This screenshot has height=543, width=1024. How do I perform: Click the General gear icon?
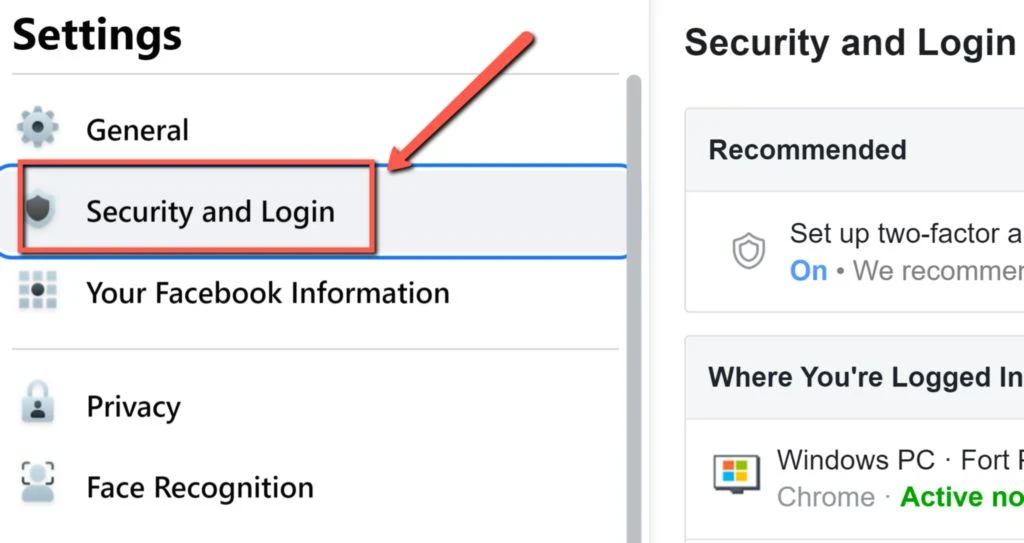tap(38, 127)
